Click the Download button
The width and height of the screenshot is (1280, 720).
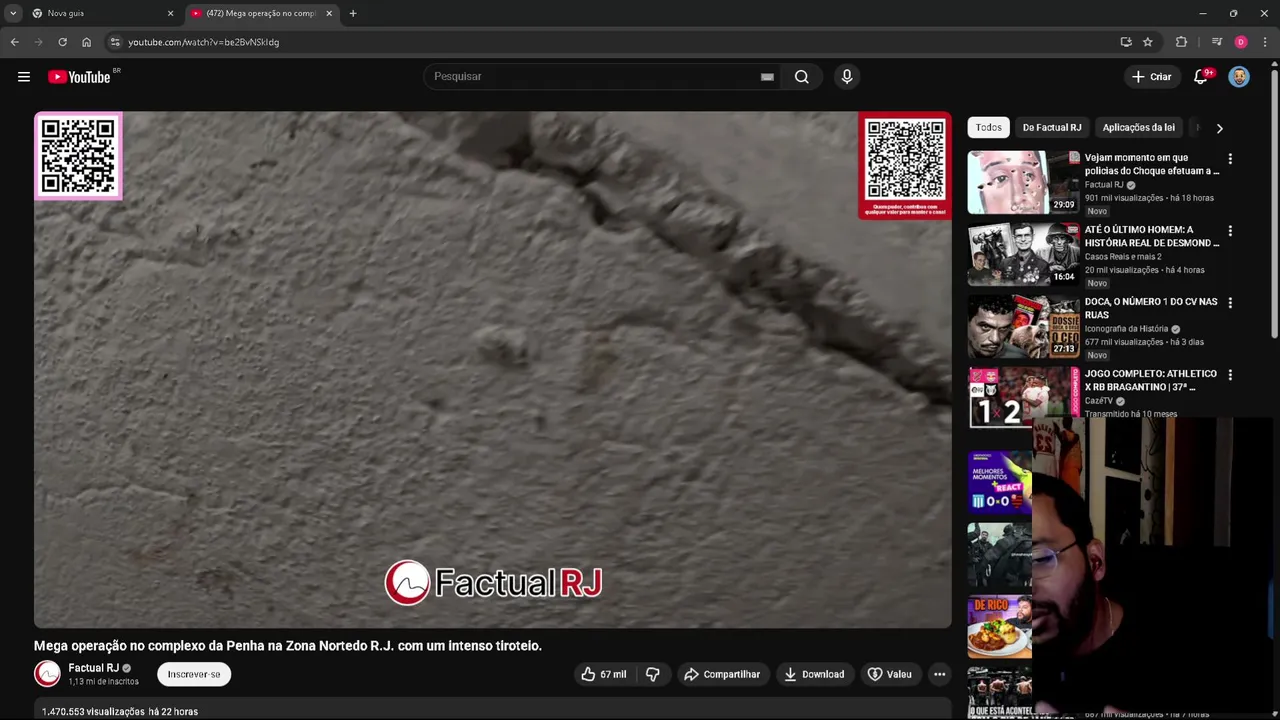point(814,674)
